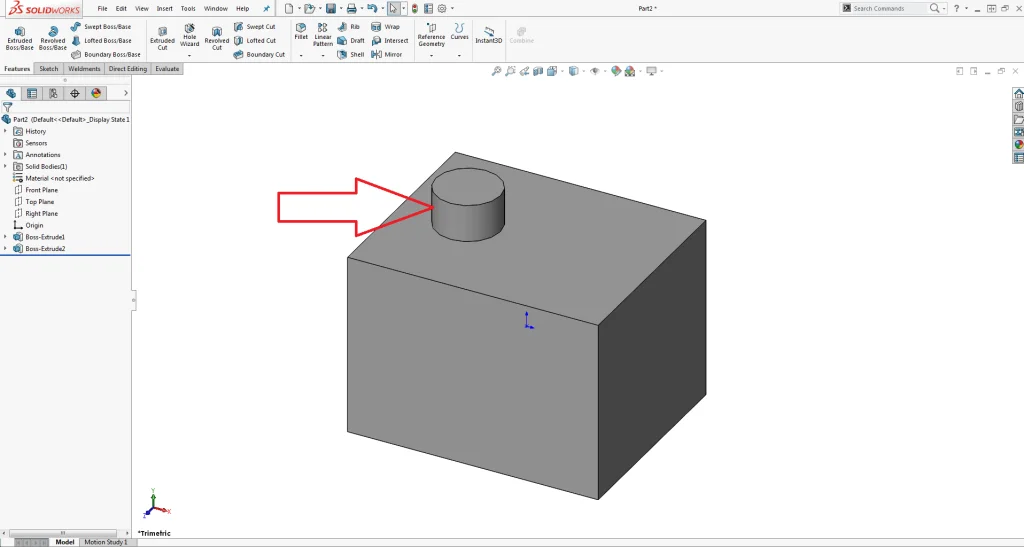Open the Insert menu
Viewport: 1024px width, 547px height.
pyautogui.click(x=164, y=8)
